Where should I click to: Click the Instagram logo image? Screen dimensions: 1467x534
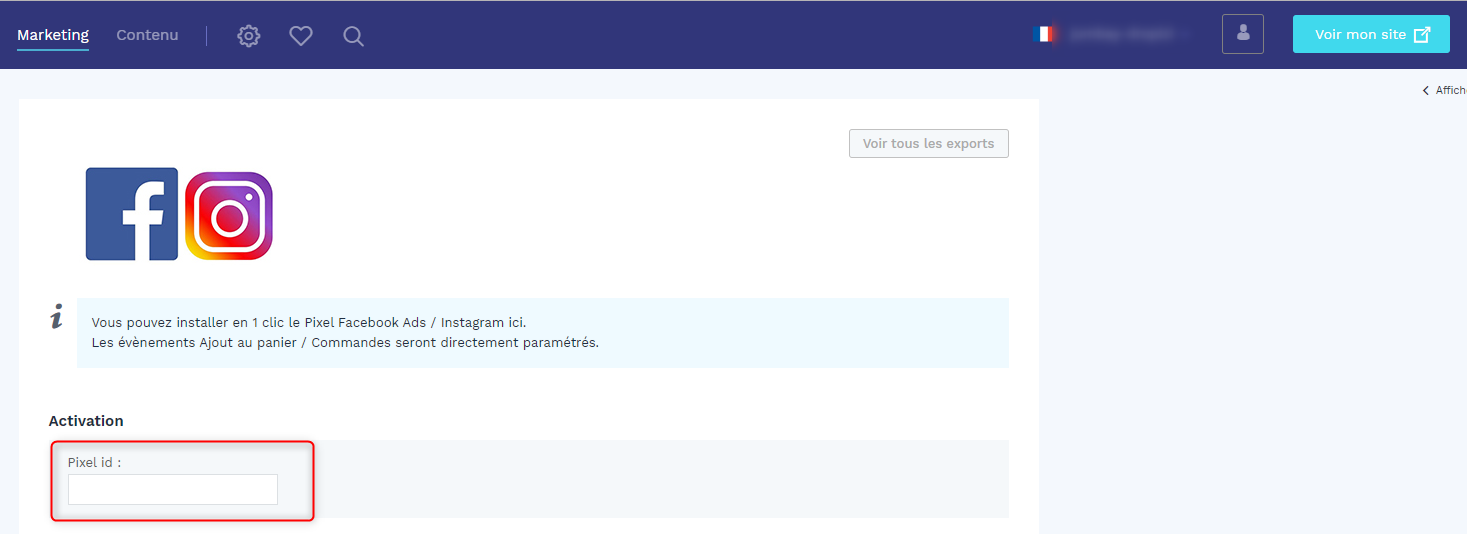tap(229, 216)
